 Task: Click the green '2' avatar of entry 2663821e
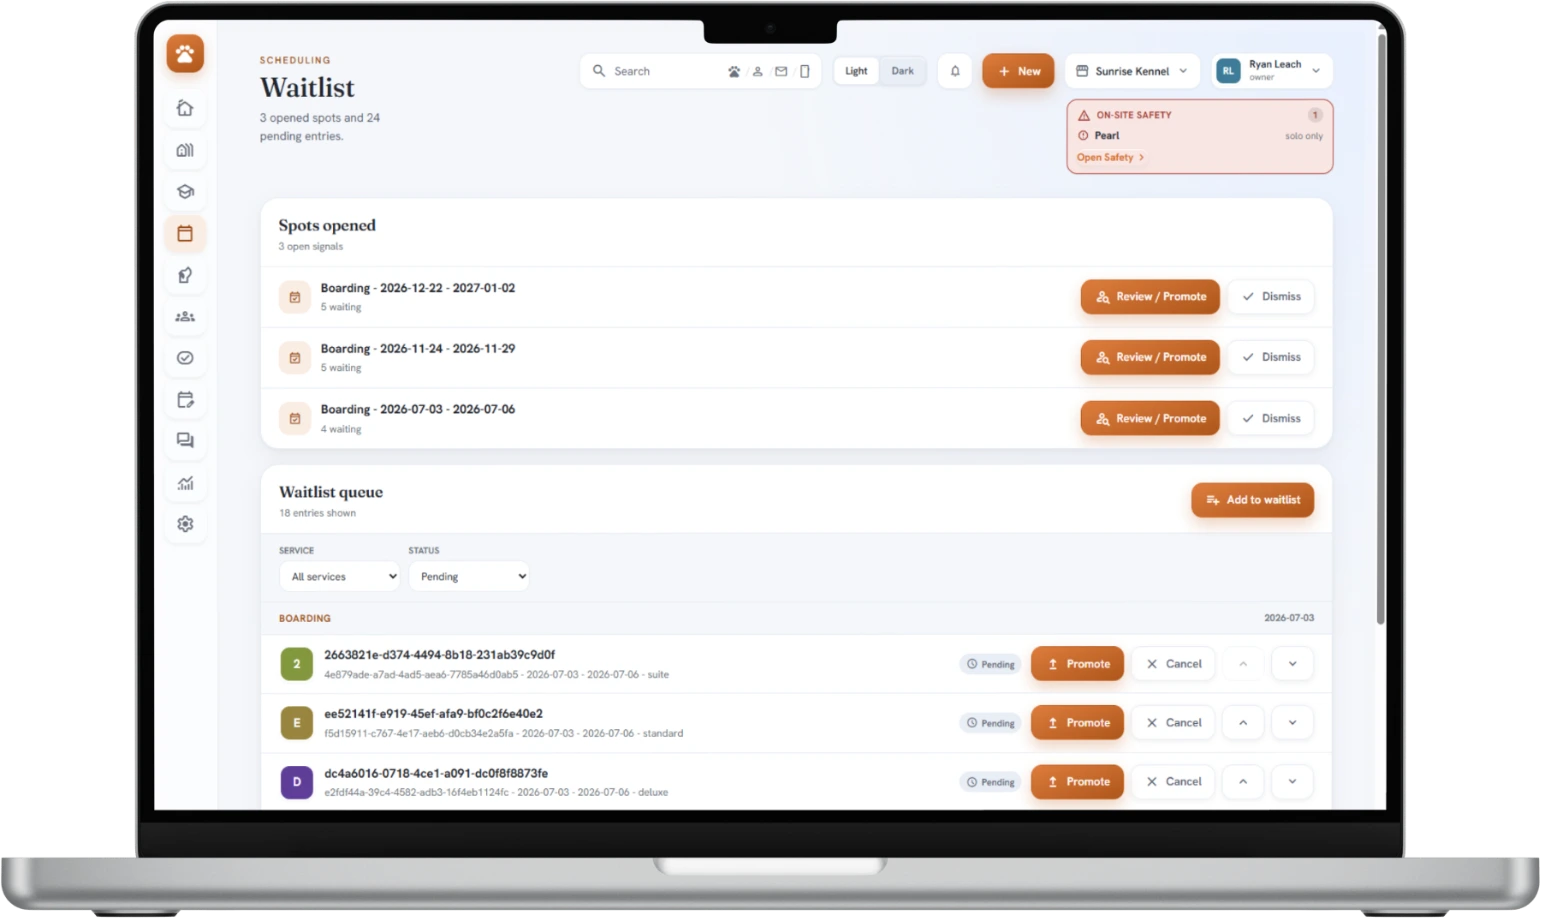[x=296, y=664]
